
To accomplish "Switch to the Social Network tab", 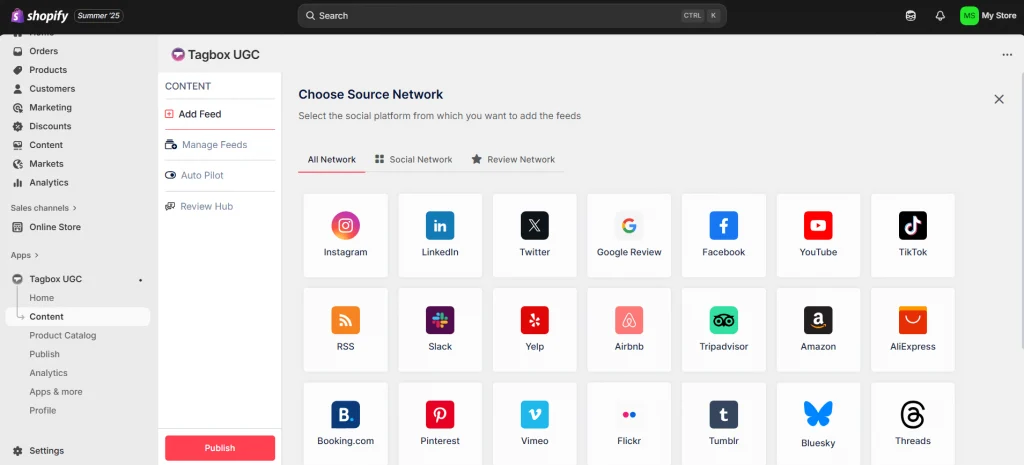I will click(x=413, y=159).
